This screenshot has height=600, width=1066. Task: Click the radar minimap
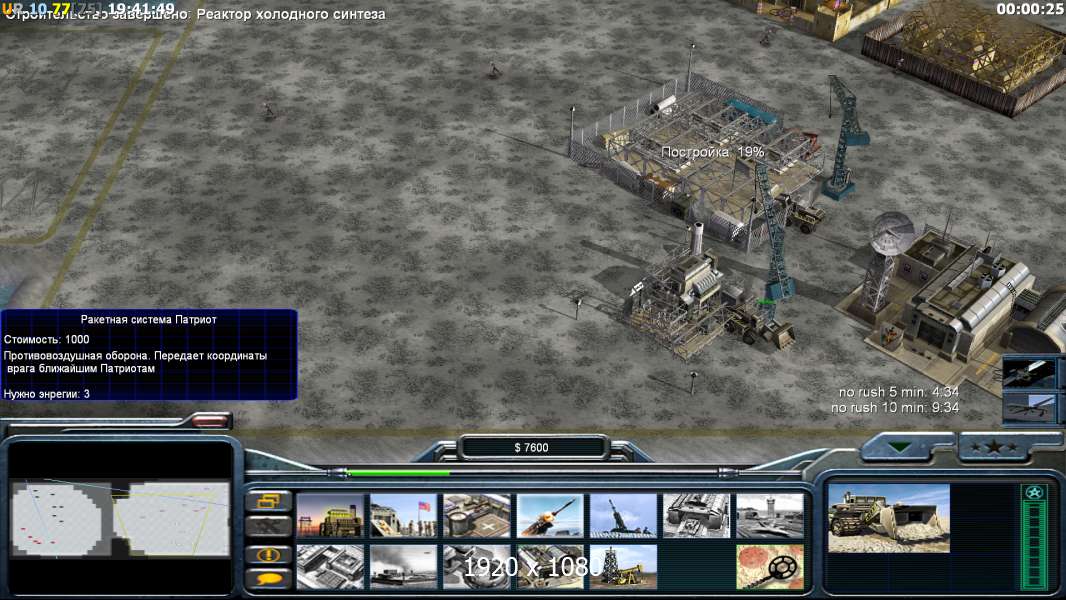[x=120, y=518]
